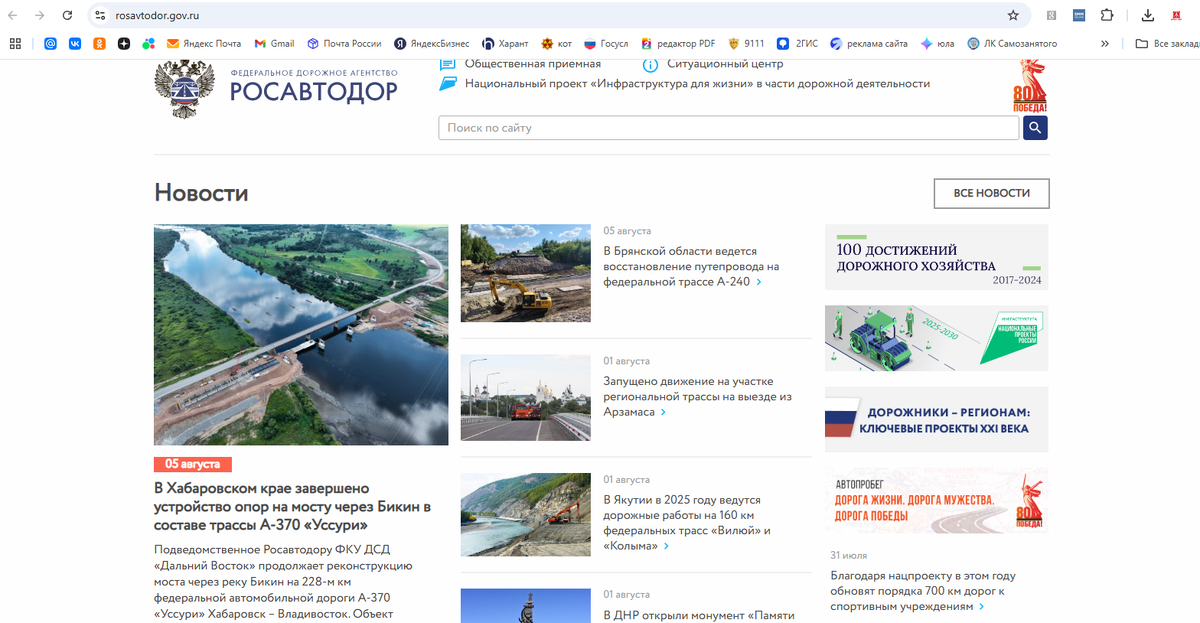Open the 2ГИС bookmark
This screenshot has width=1200, height=623.
(x=800, y=43)
